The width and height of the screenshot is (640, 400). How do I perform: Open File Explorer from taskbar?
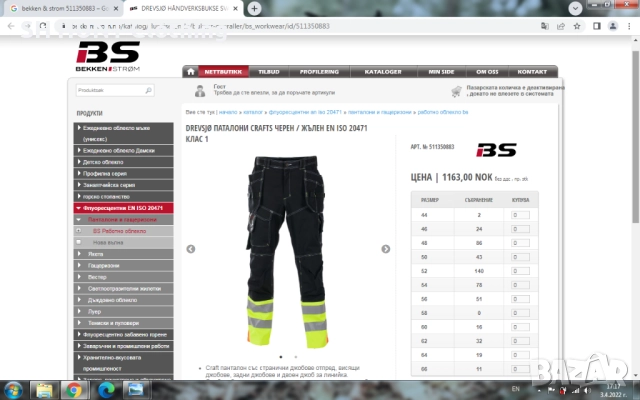tap(44, 391)
